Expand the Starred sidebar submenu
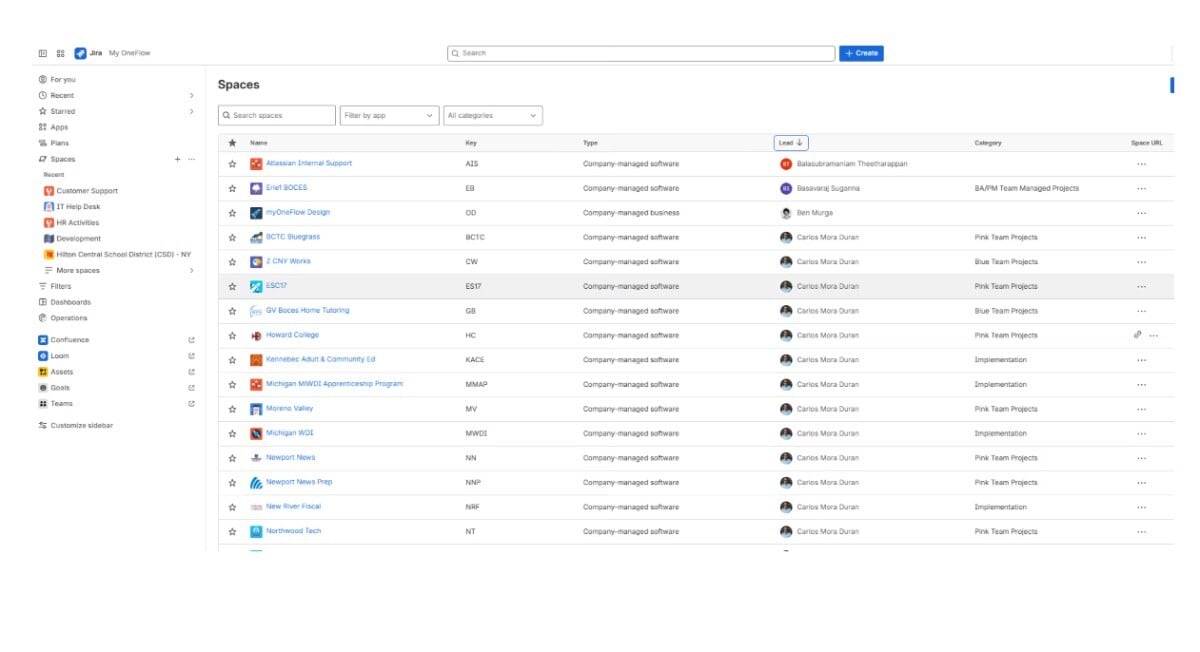Image resolution: width=1200 pixels, height=652 pixels. 191,111
